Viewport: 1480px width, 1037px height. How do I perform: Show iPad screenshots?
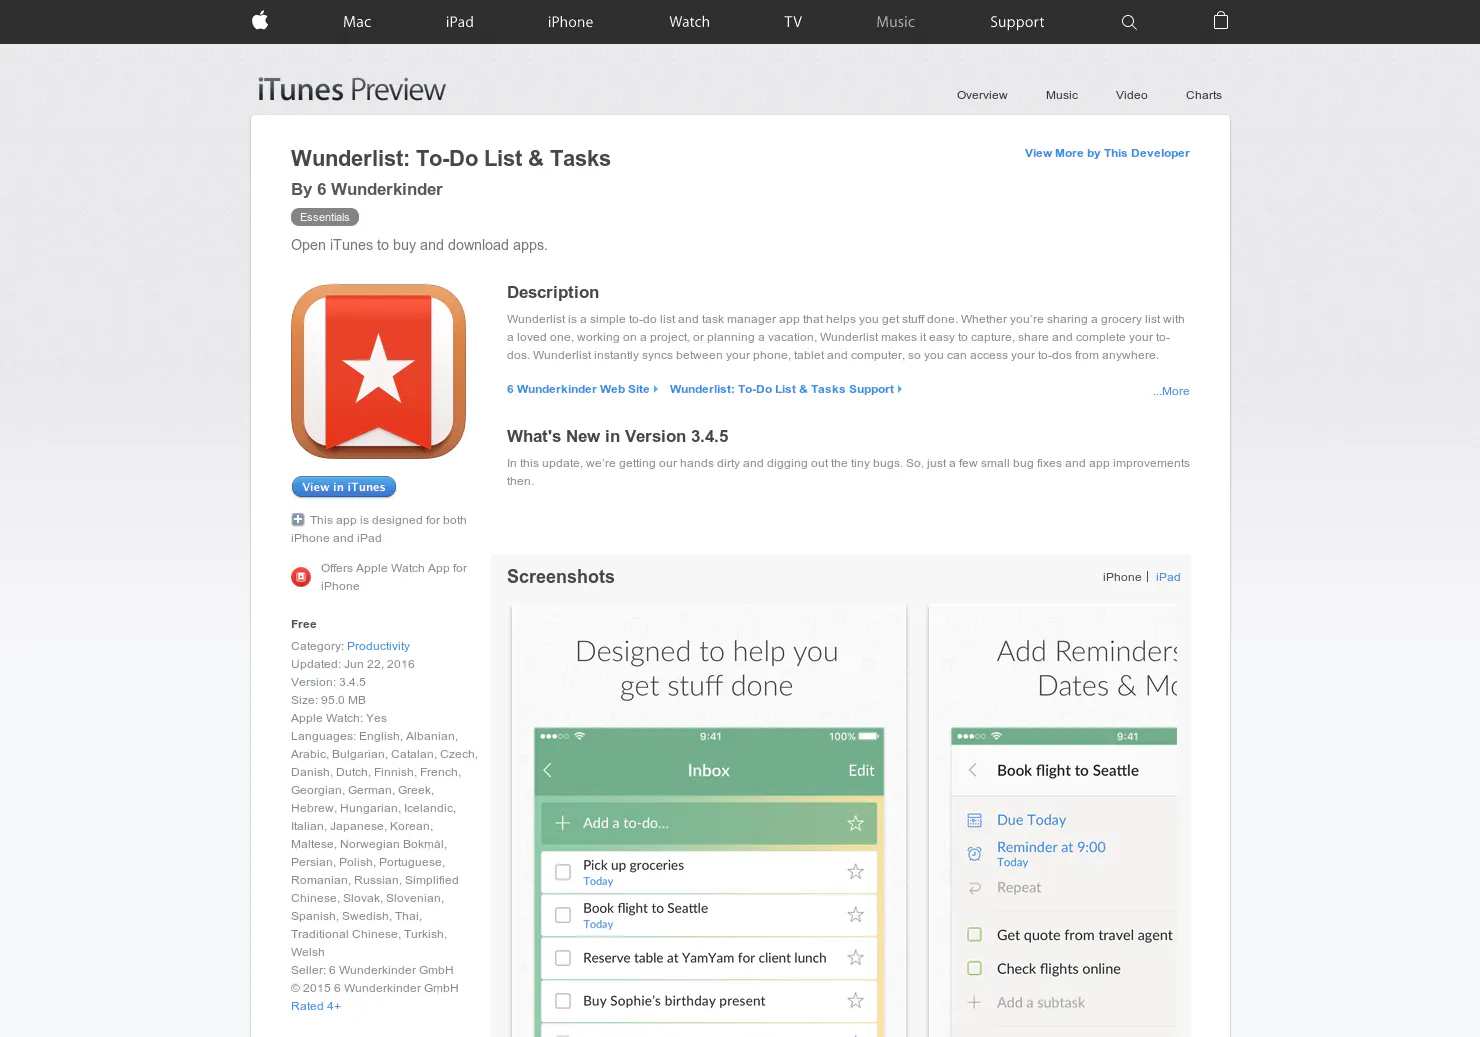point(1168,577)
